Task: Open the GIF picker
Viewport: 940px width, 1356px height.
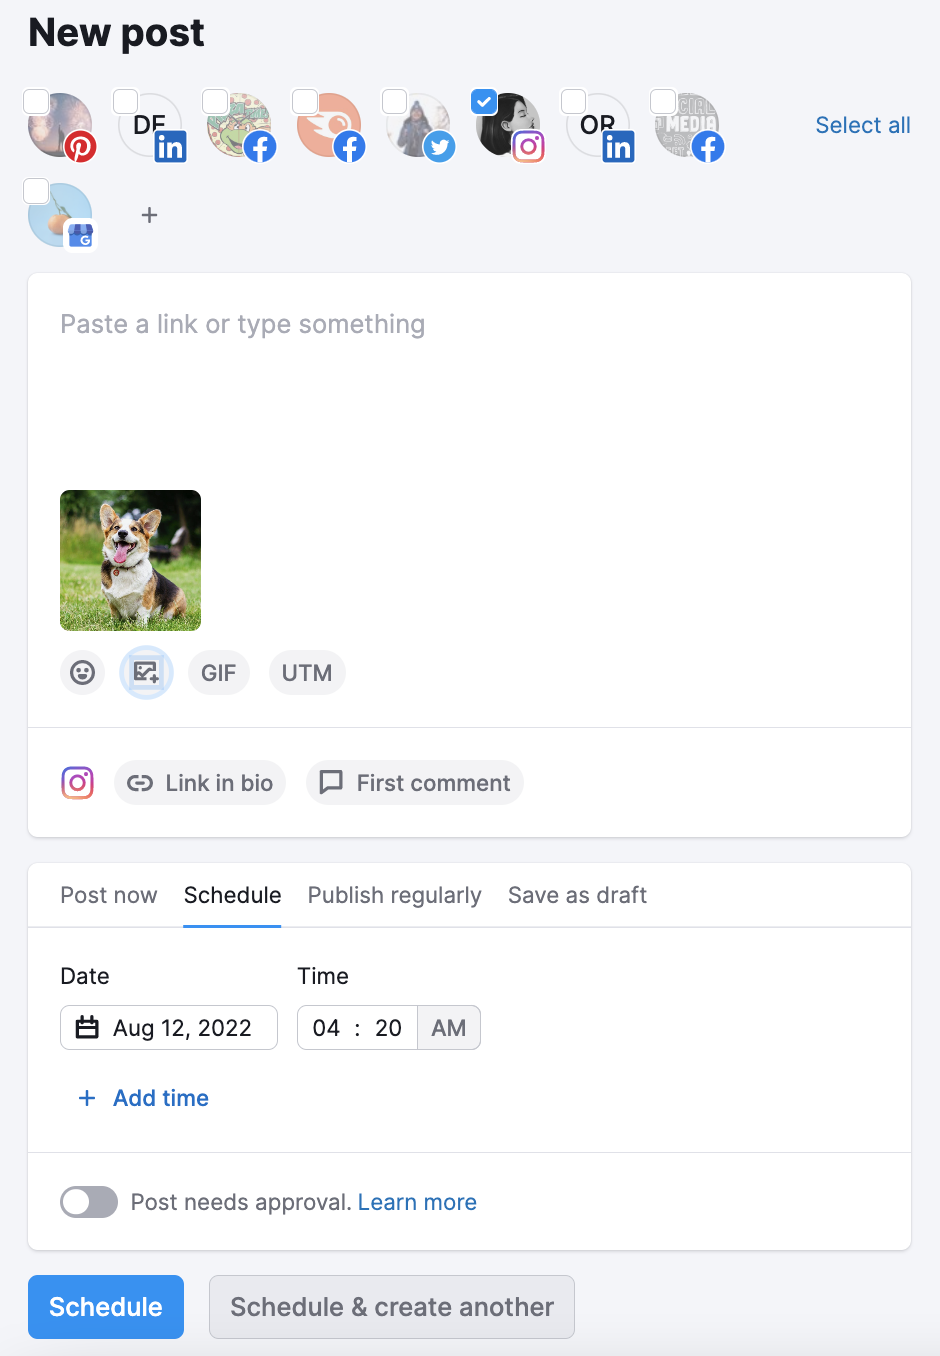Action: click(218, 673)
